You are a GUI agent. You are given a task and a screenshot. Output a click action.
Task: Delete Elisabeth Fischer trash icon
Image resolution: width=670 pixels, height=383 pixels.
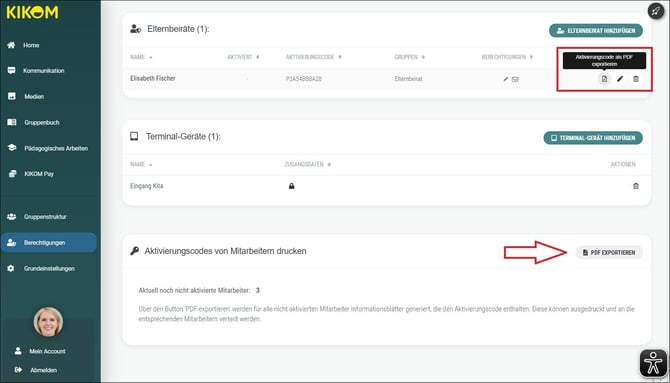pyautogui.click(x=636, y=79)
